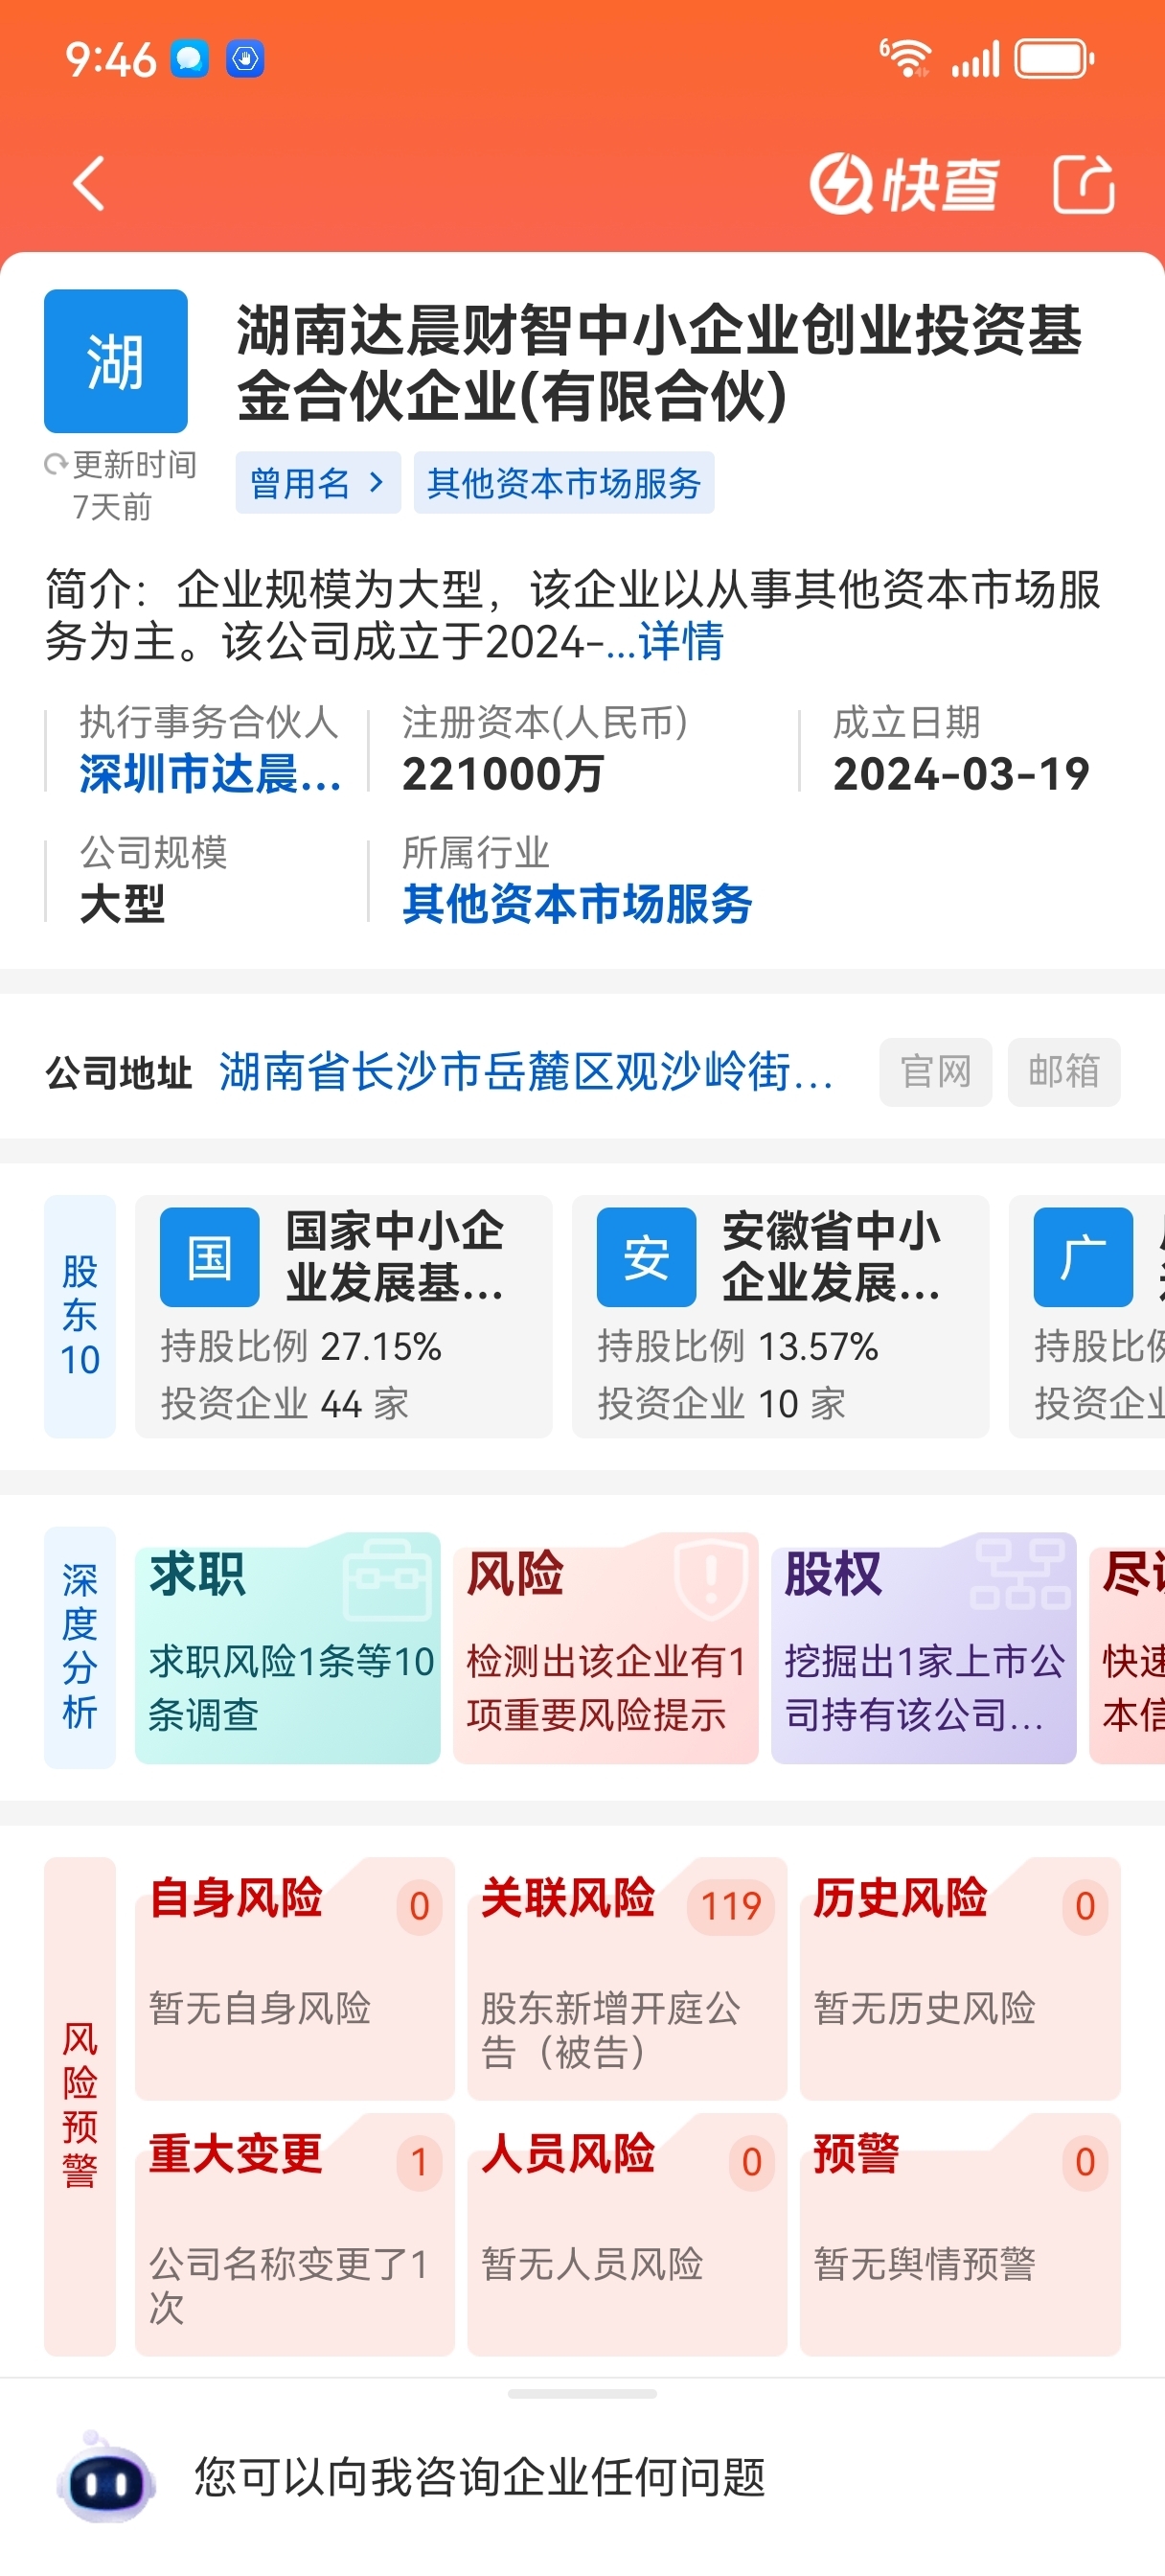Tap the 关联风险 count badge 119
The image size is (1165, 2576).
(x=731, y=1906)
